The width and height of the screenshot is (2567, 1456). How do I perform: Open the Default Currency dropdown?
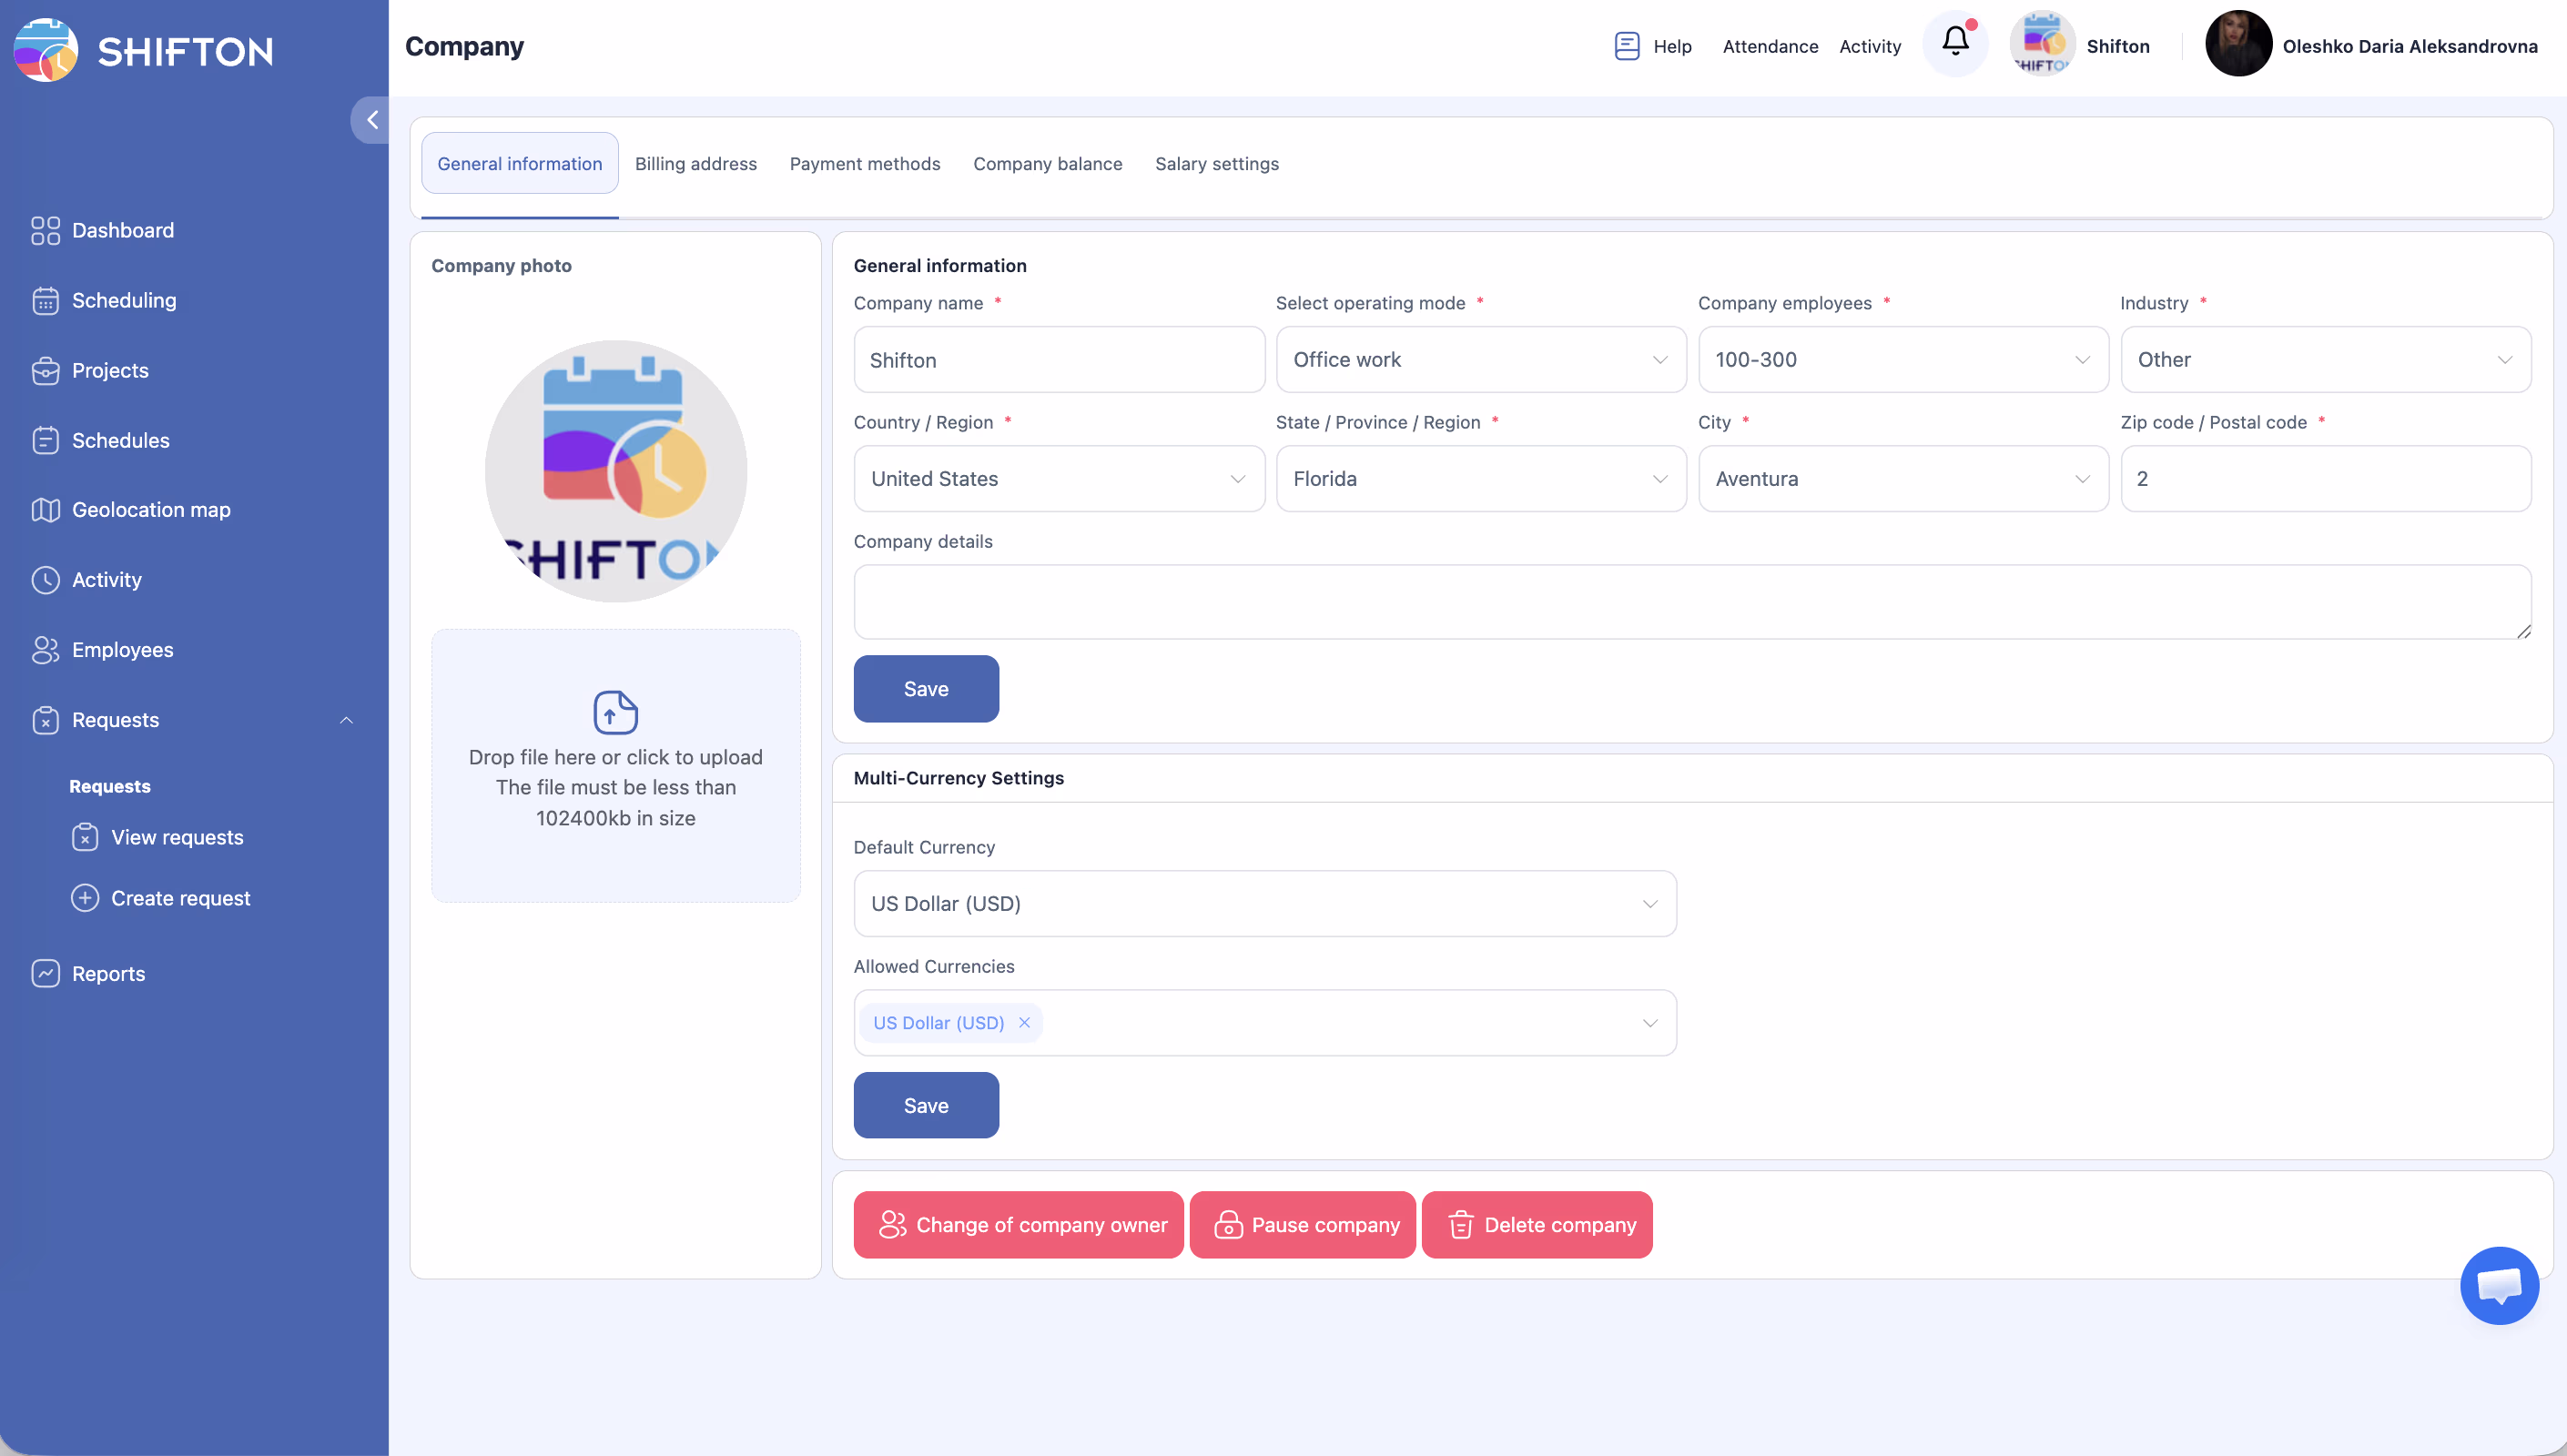coord(1264,903)
